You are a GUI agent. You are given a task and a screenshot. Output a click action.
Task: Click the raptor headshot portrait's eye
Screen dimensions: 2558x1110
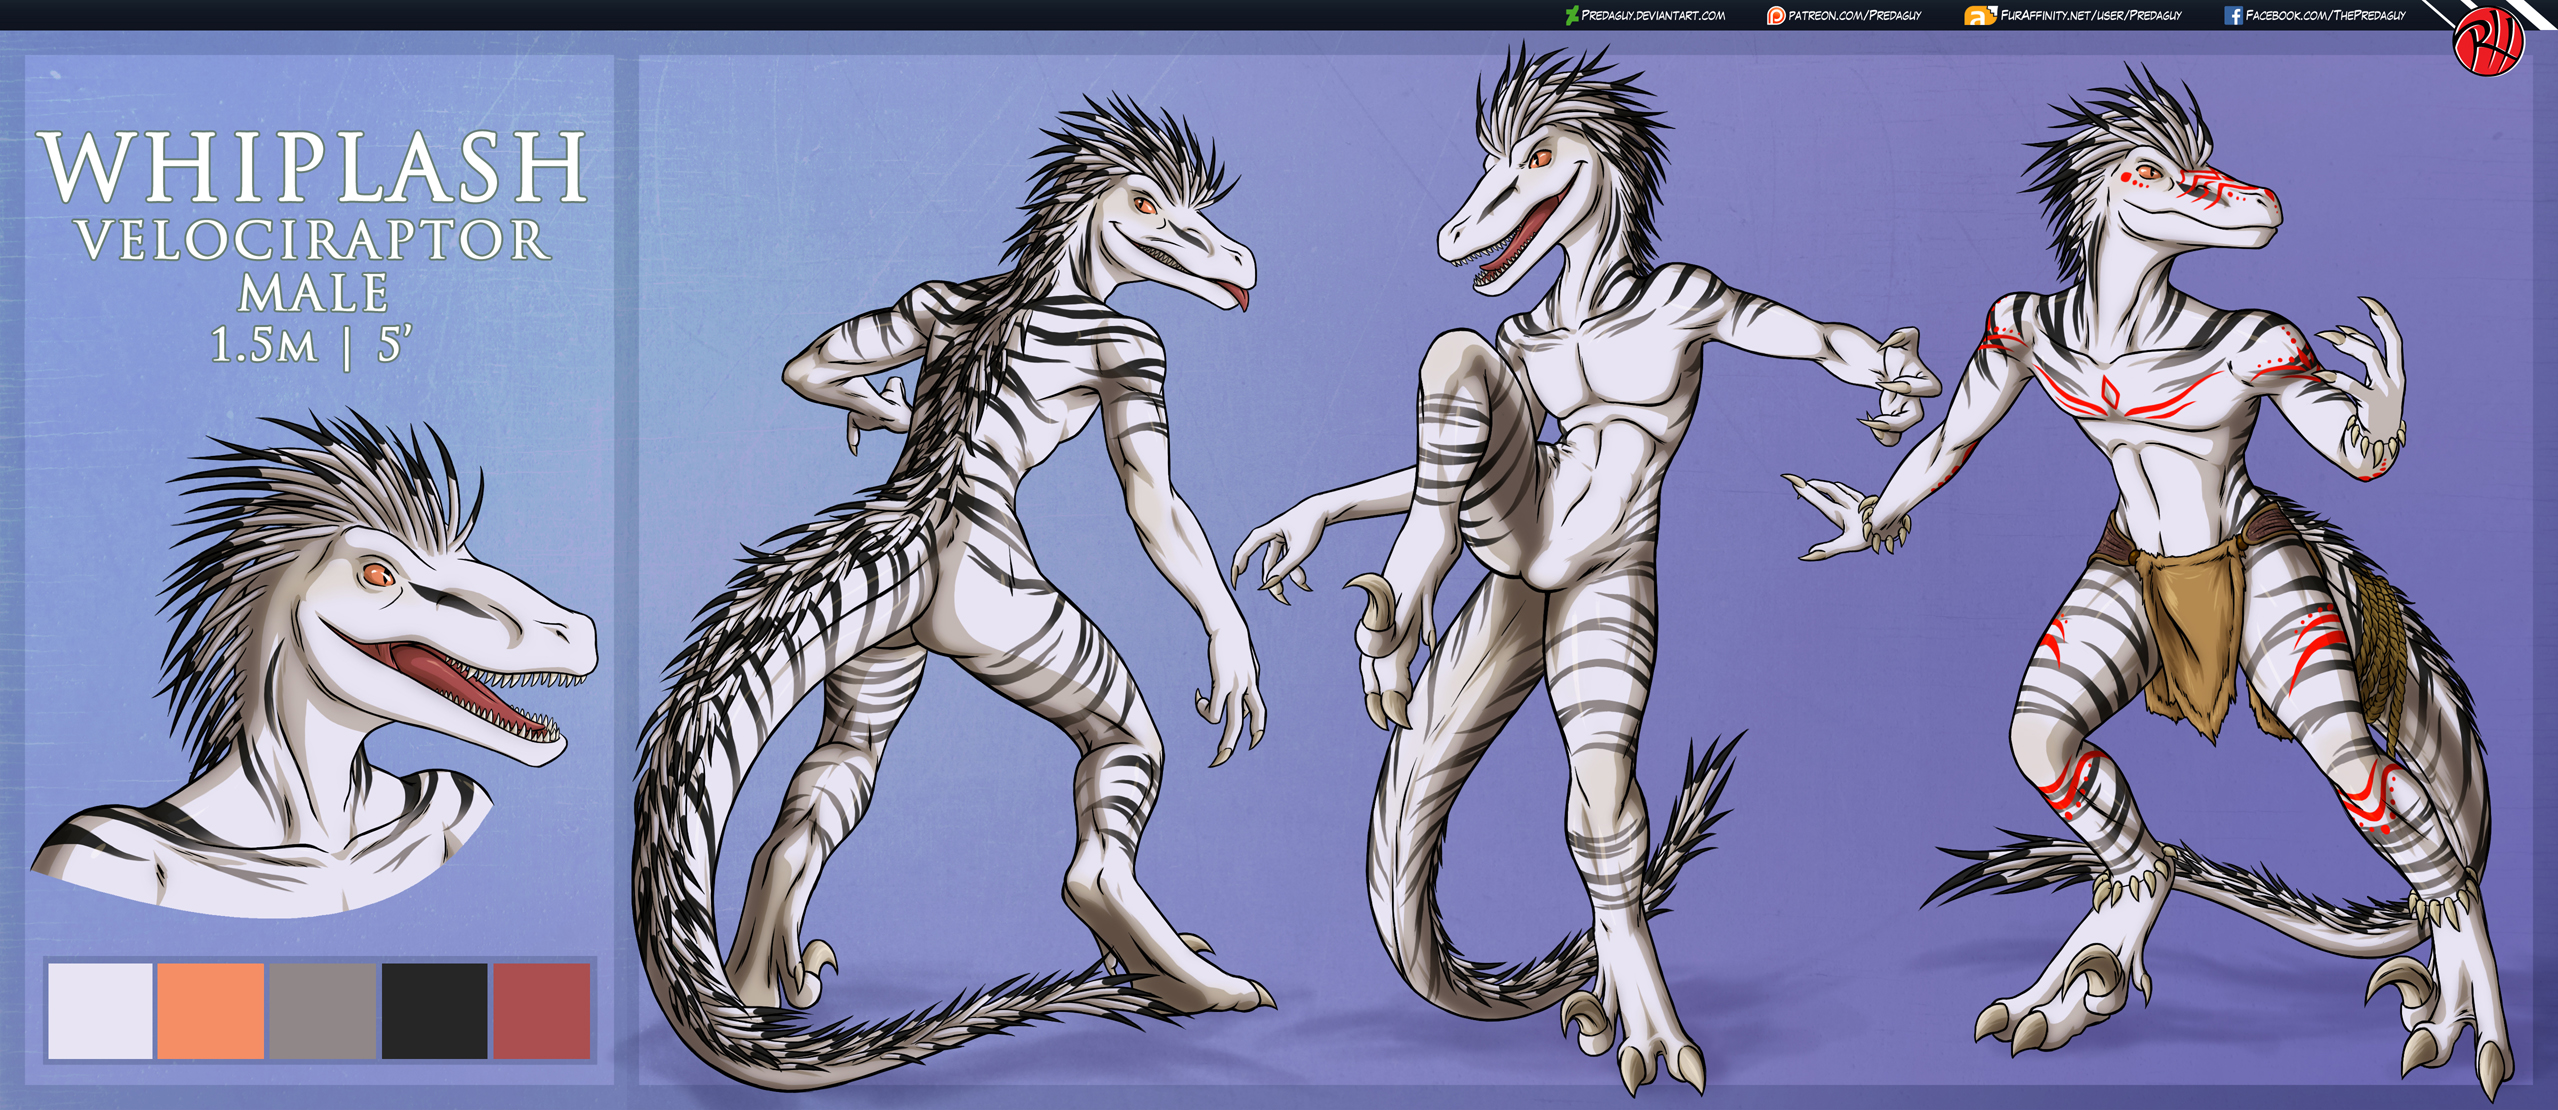(377, 574)
